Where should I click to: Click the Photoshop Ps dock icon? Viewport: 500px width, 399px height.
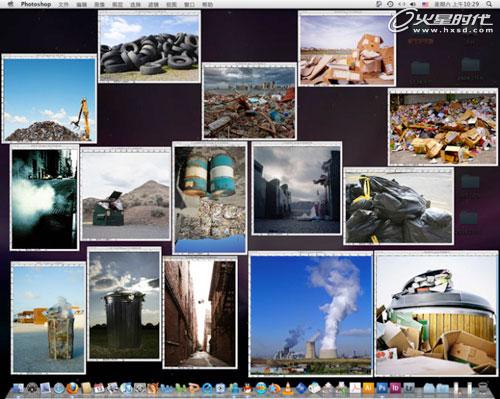pos(382,388)
